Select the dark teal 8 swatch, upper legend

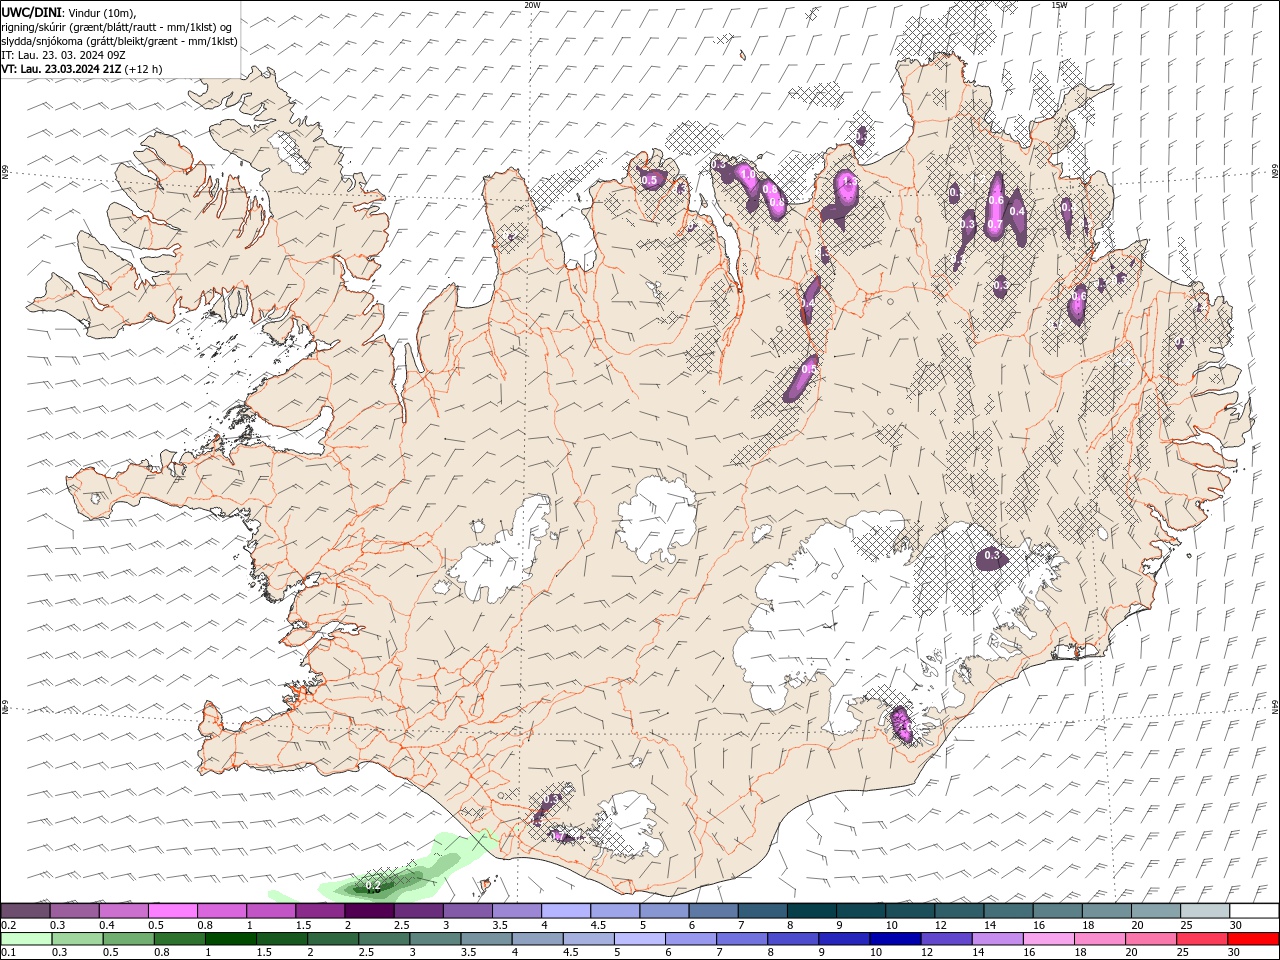pyautogui.click(x=812, y=911)
